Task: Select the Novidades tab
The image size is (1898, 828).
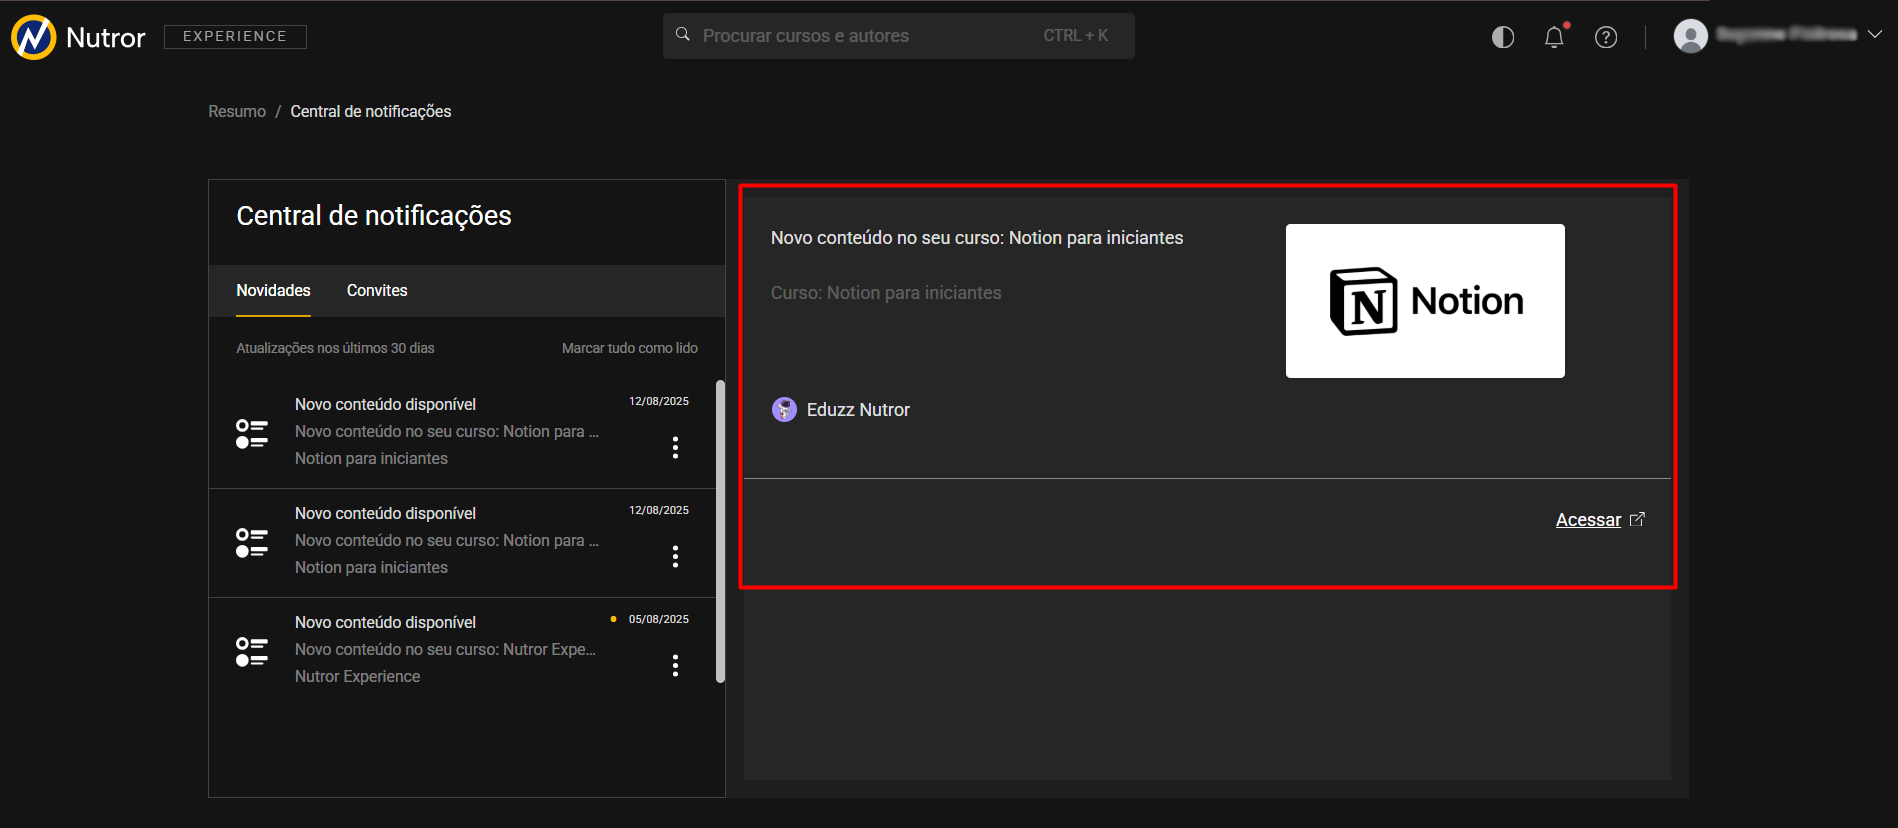Action: 273,290
